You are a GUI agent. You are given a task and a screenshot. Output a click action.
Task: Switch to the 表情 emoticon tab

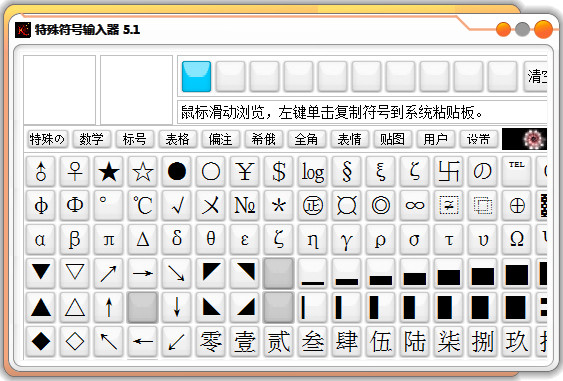click(x=349, y=139)
